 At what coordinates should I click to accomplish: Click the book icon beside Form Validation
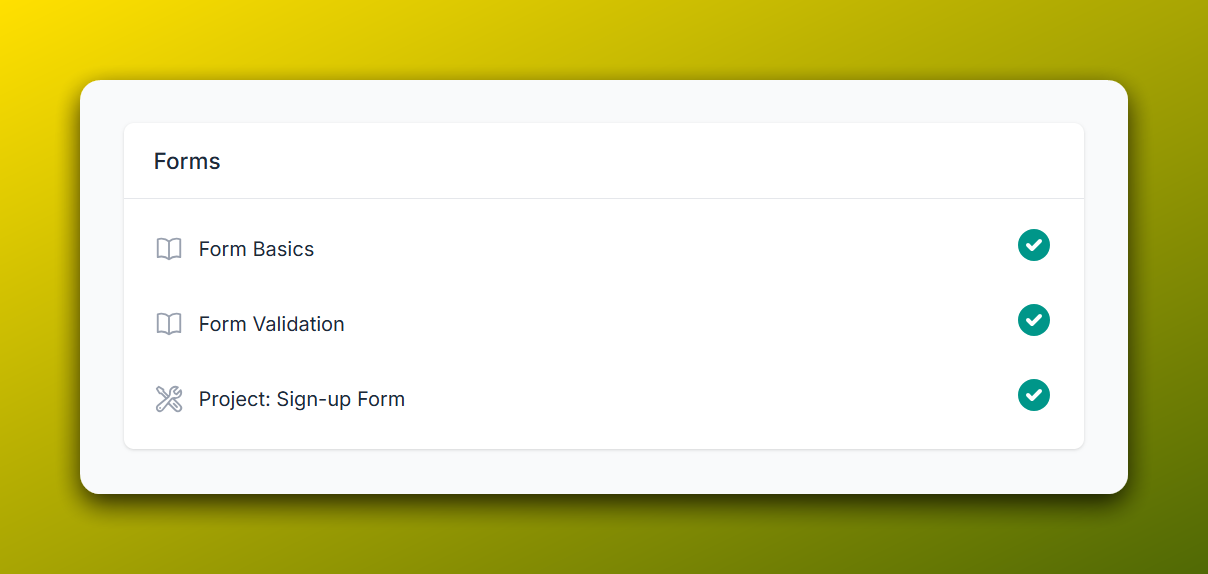pos(169,324)
